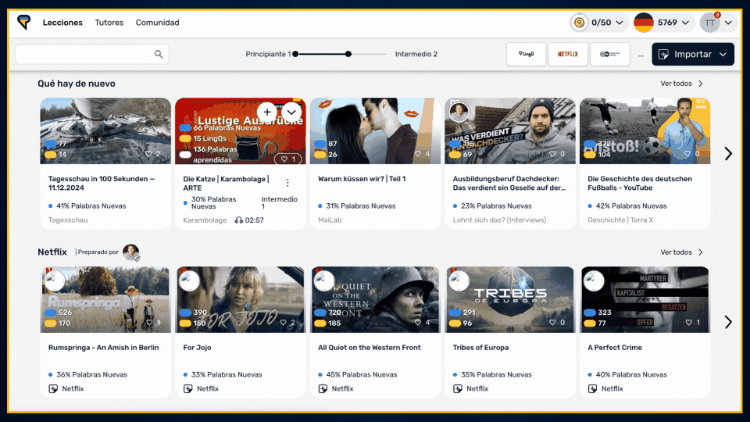Select the LingQ source filter
This screenshot has height=422, width=750.
(526, 54)
